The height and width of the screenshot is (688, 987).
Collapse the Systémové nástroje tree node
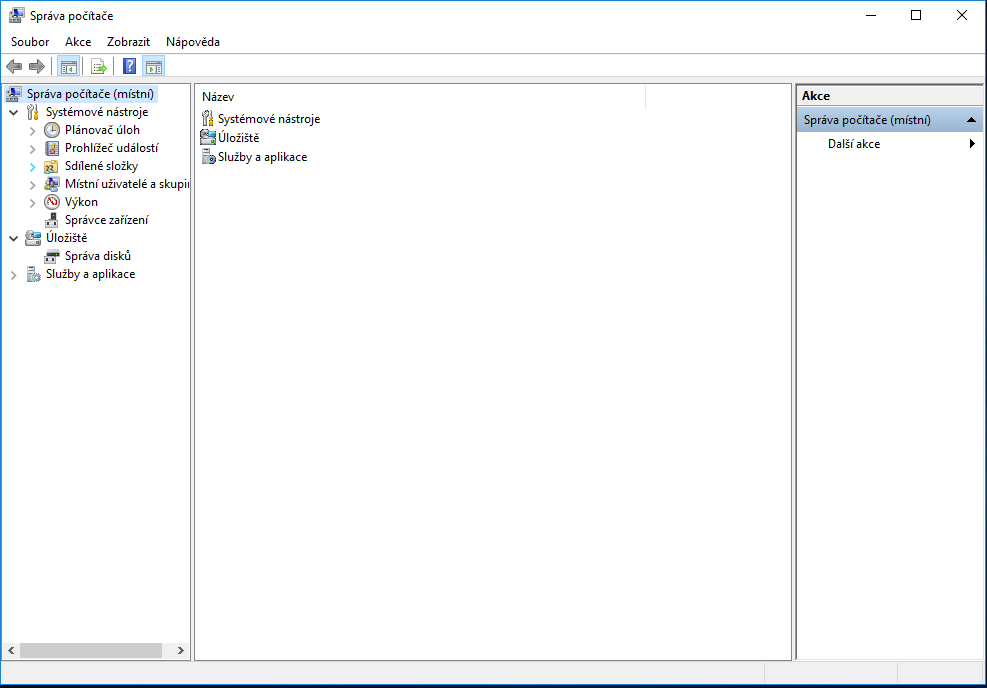[x=14, y=113]
